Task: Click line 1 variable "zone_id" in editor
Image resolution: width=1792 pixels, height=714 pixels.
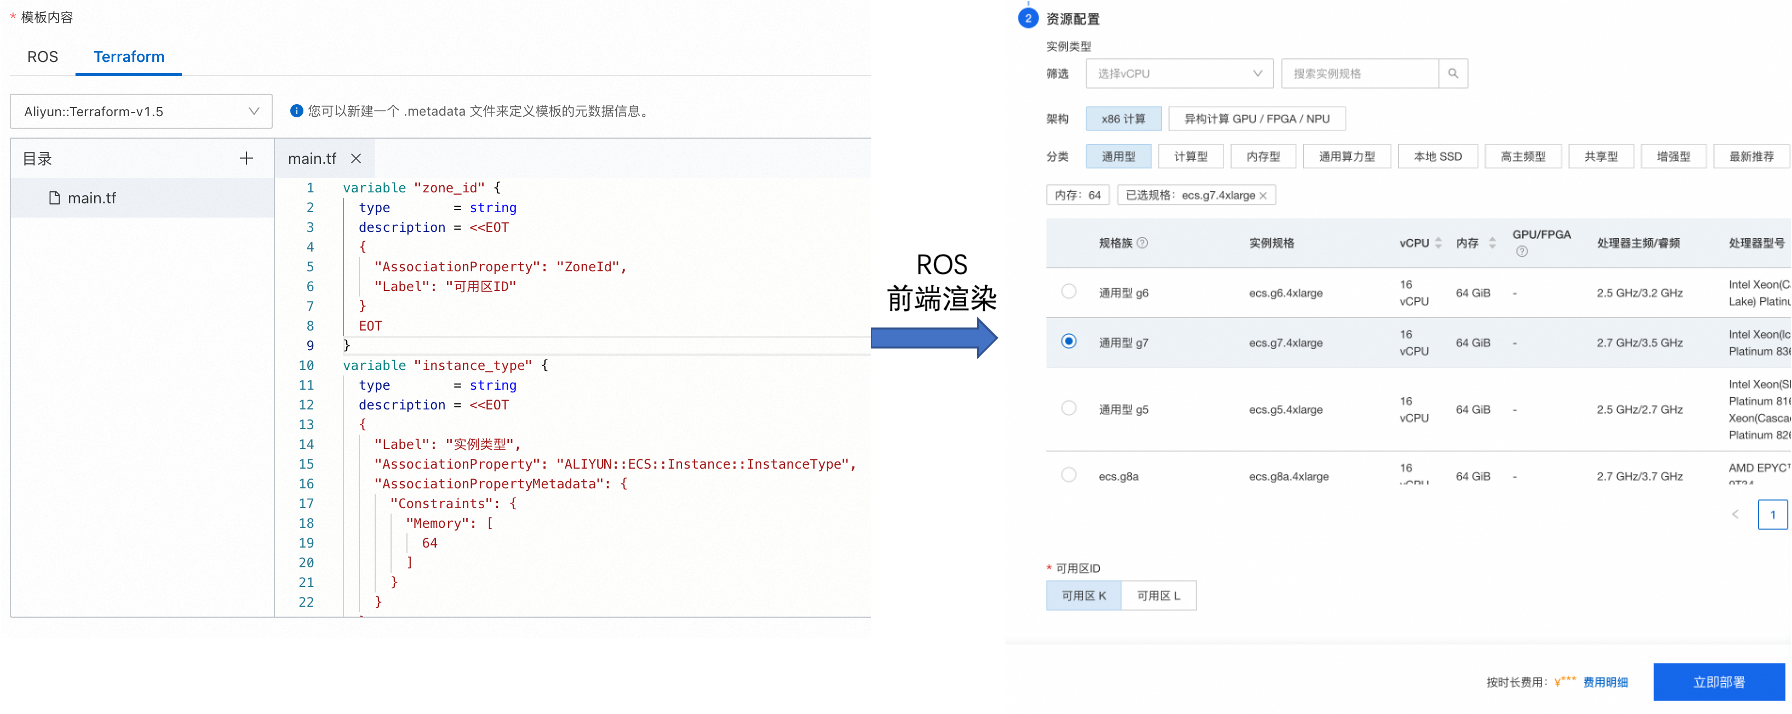Action: point(422,188)
